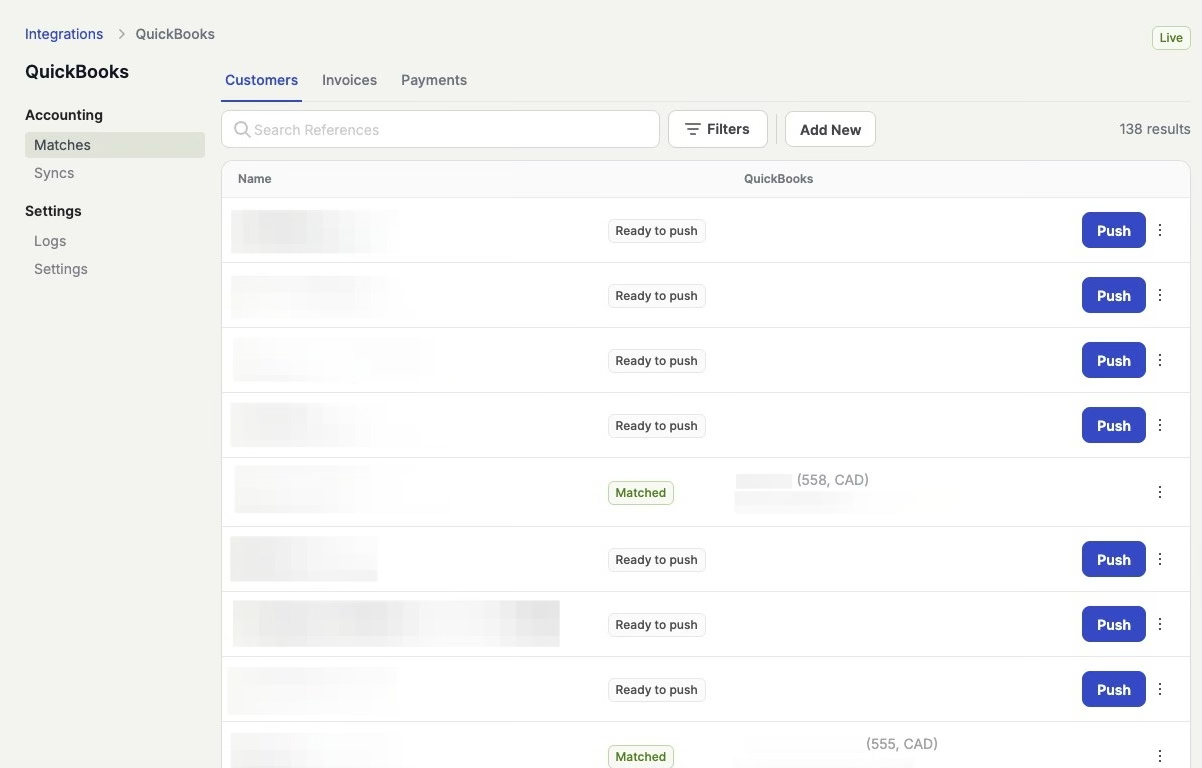
Task: Open three-dot menu on third customer row
Action: (1160, 360)
